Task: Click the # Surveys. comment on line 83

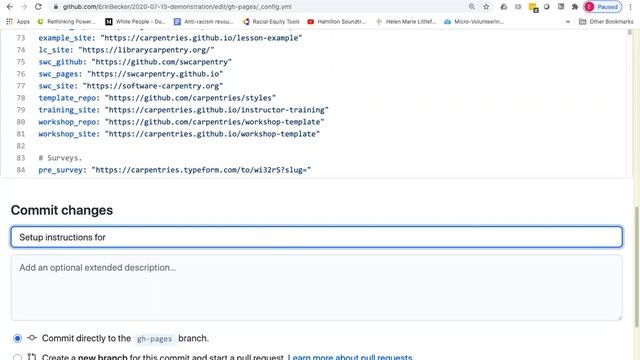Action: (60, 158)
